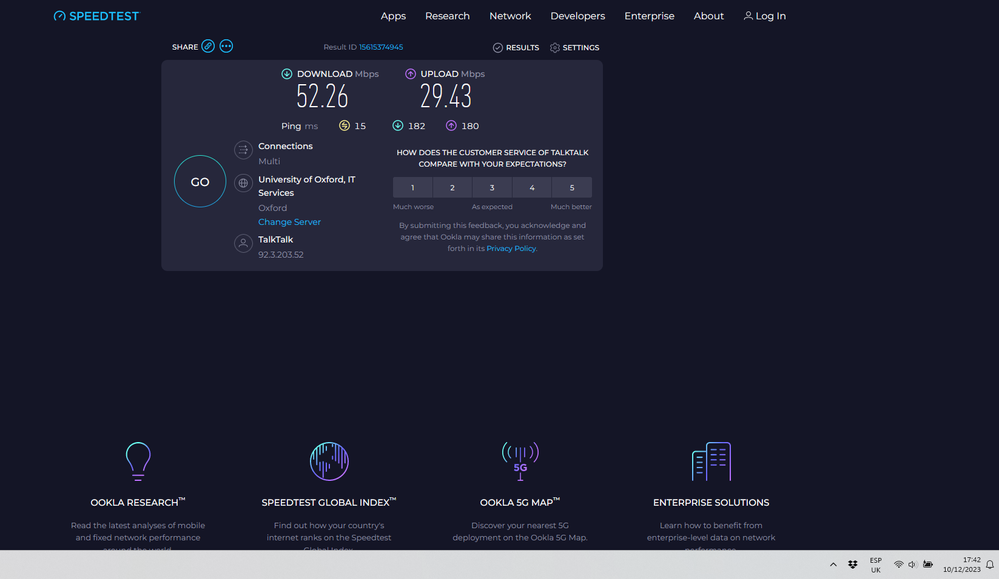Screen dimensions: 999x579
Task: Open the Network menu
Action: tap(510, 16)
